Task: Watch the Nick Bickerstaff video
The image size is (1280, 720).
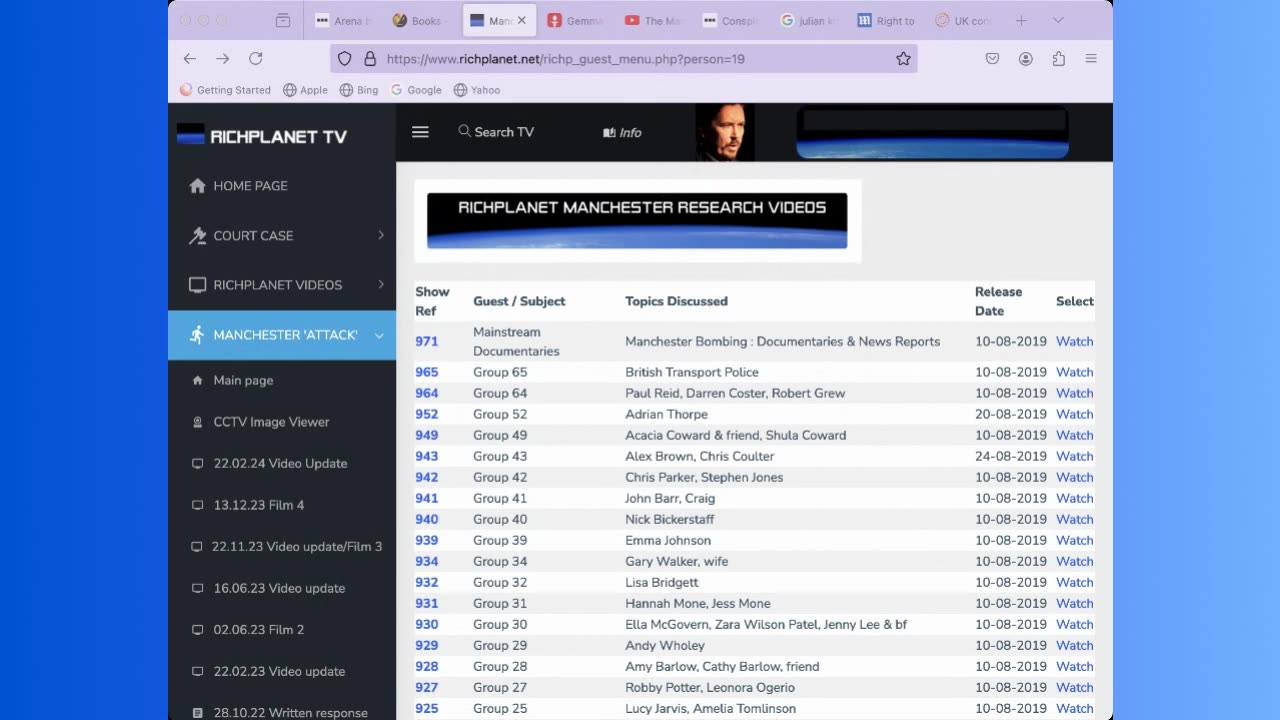Action: 1074,519
